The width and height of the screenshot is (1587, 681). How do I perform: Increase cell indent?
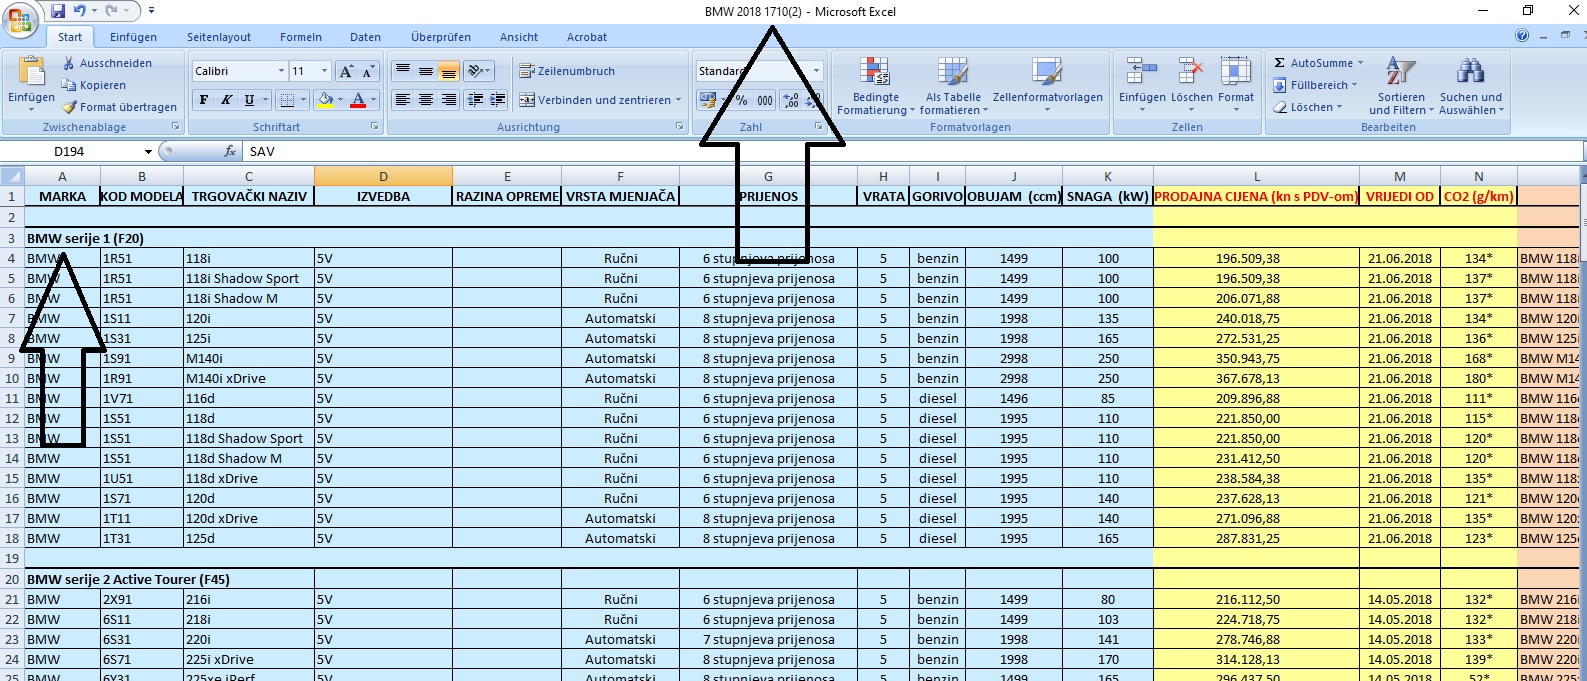point(498,100)
